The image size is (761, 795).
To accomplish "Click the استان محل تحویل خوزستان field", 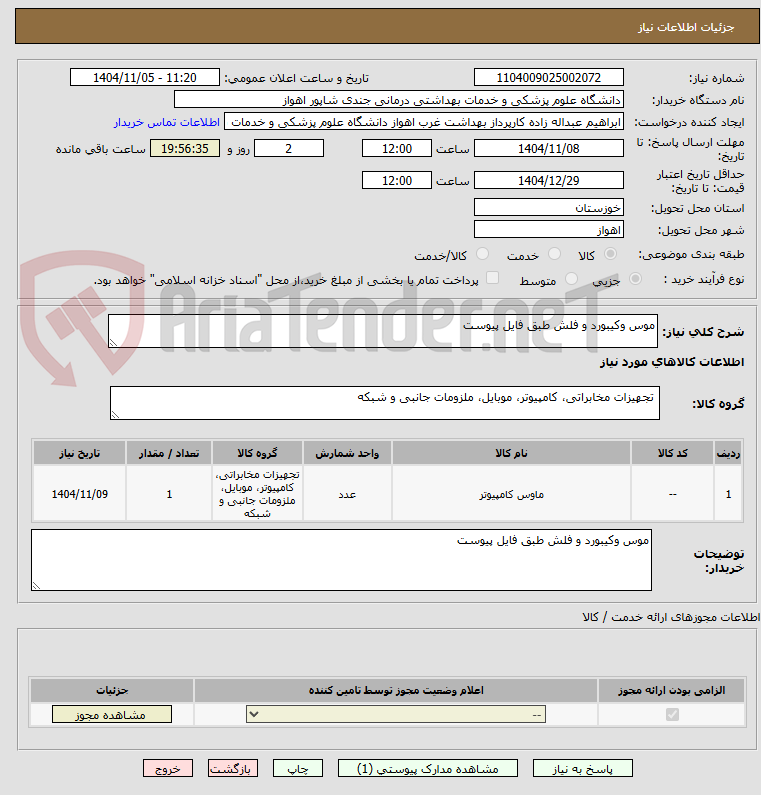I will click(549, 207).
